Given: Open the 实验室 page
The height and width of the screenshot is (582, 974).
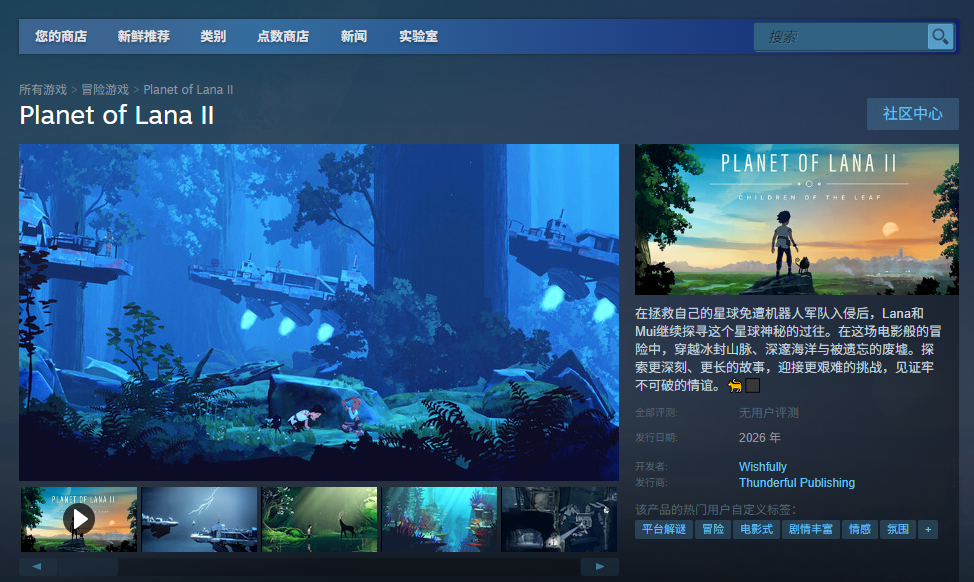Looking at the screenshot, I should click(x=419, y=37).
